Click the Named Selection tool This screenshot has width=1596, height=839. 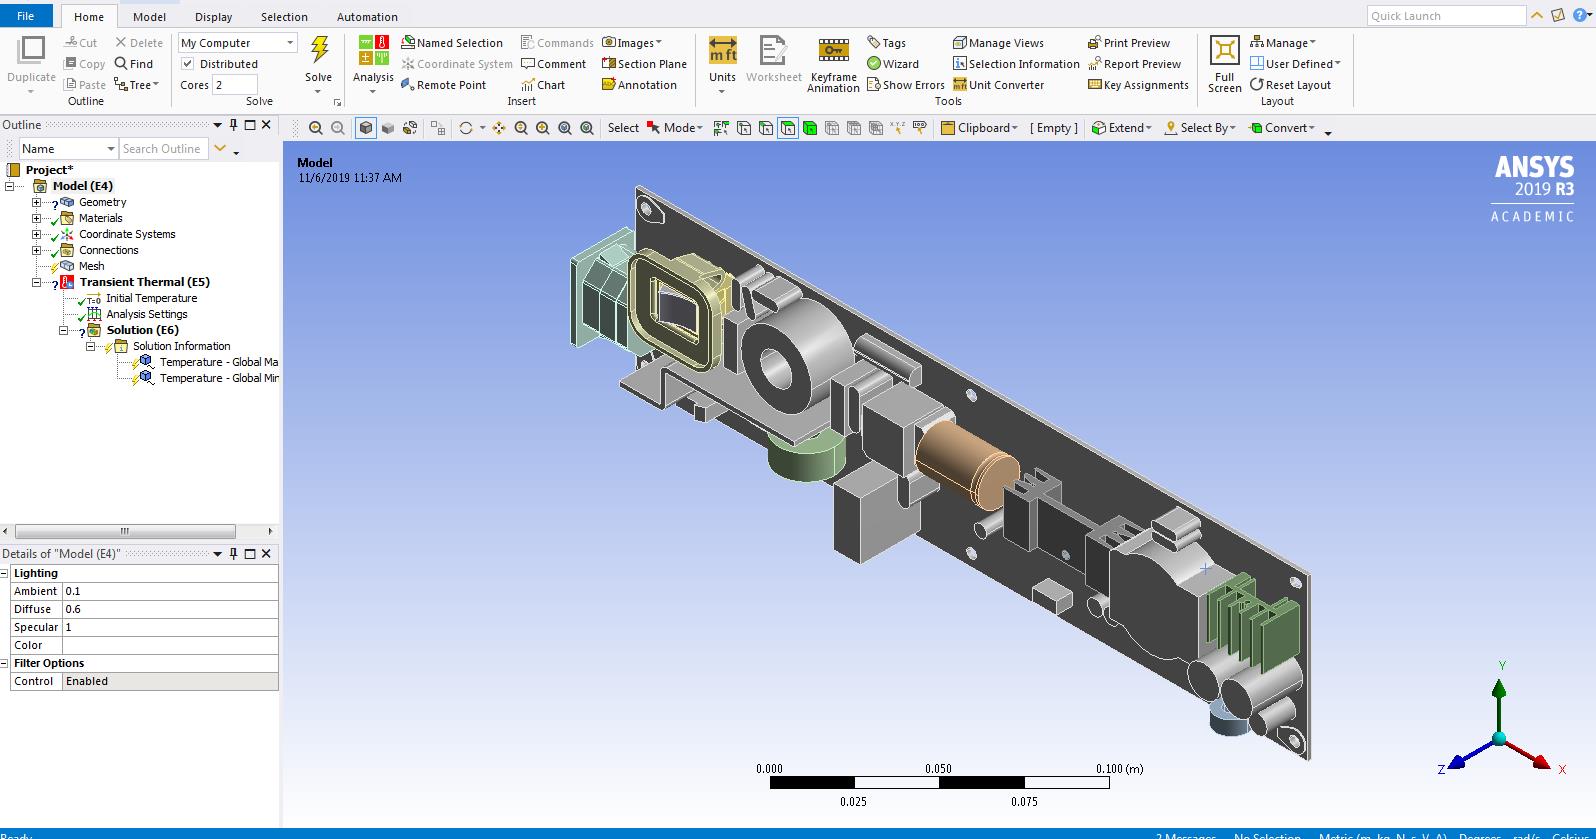tap(452, 43)
